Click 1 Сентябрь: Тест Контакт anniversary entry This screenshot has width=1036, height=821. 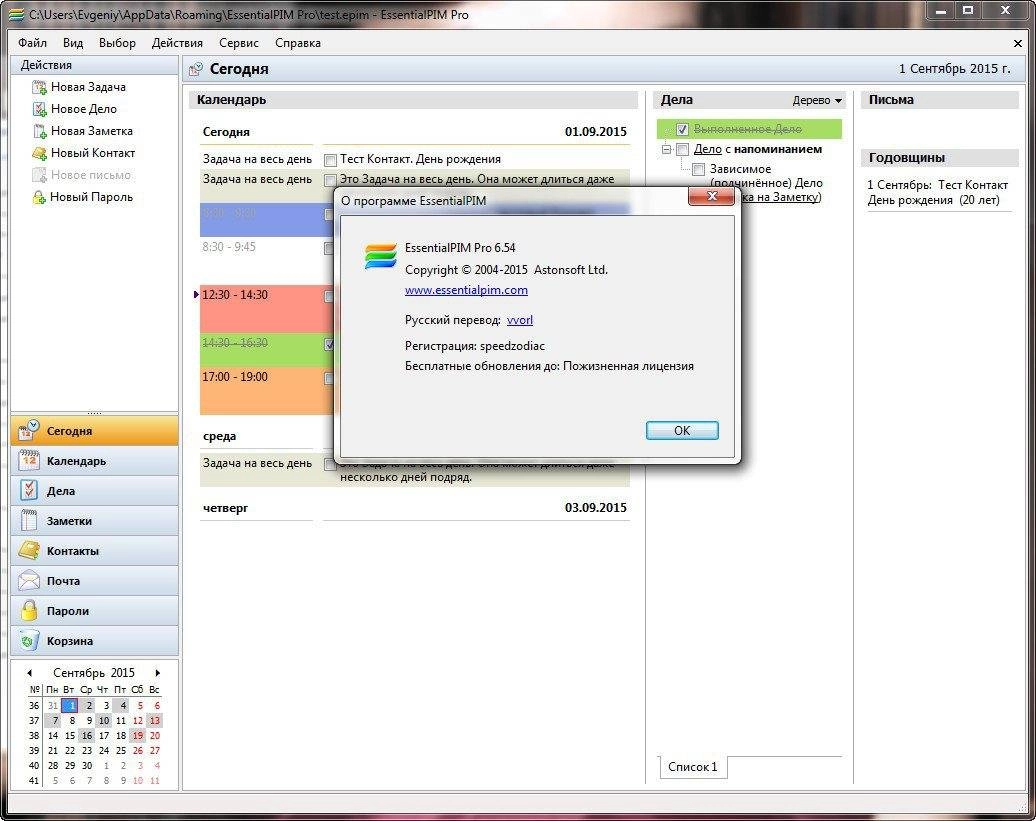coord(937,192)
